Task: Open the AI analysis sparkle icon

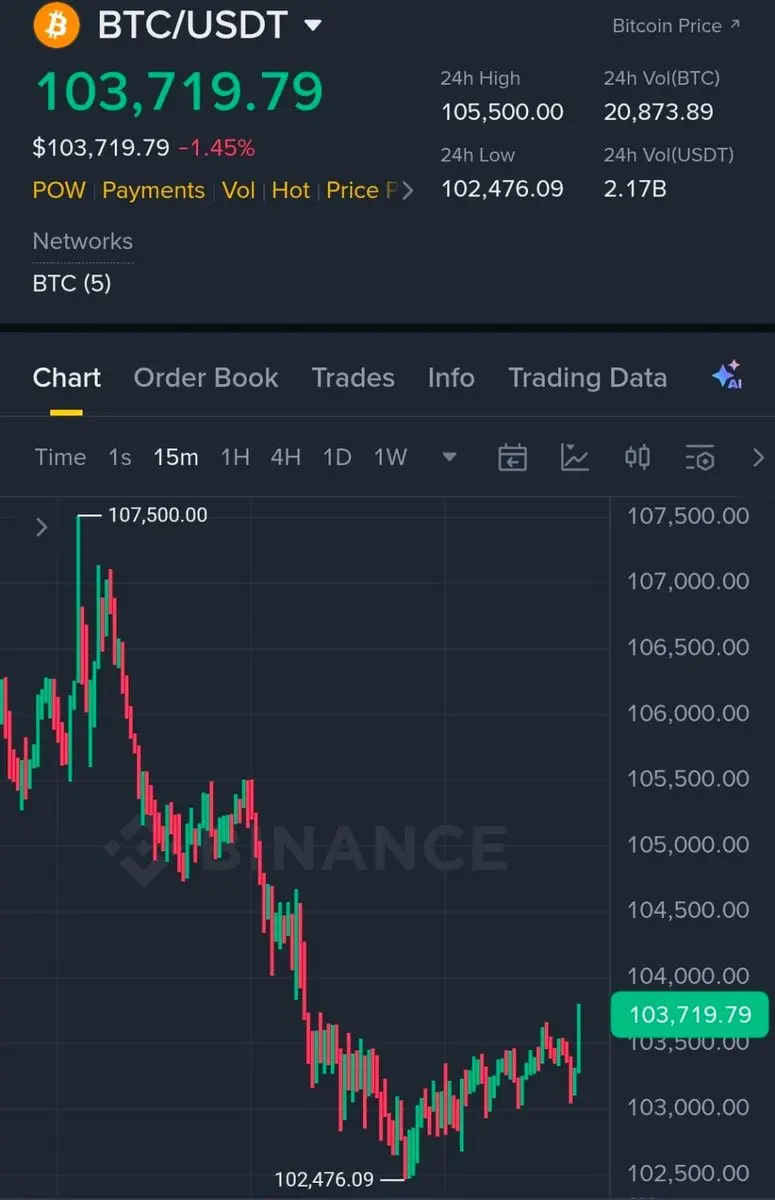Action: (x=727, y=376)
